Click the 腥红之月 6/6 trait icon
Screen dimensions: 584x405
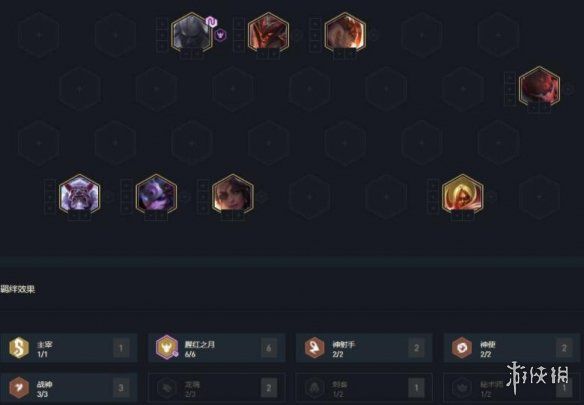click(167, 347)
